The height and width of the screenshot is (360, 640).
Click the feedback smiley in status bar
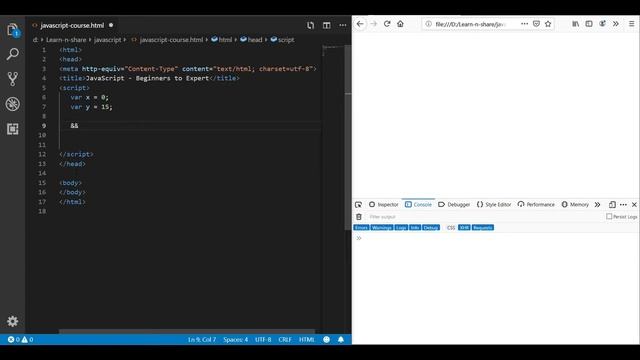(327, 340)
